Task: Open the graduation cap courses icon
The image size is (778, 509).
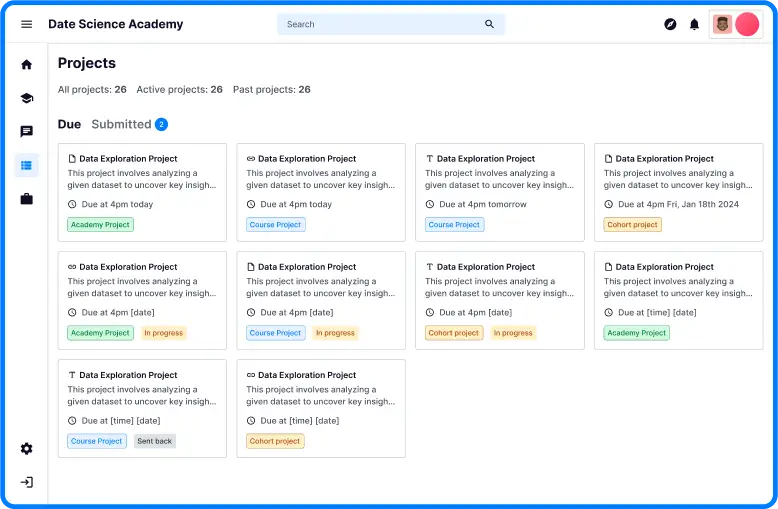Action: coord(26,98)
